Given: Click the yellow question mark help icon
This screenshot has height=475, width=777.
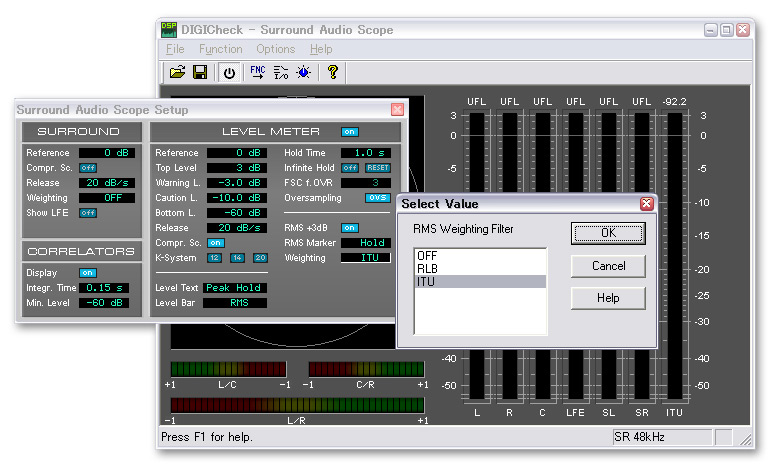Looking at the screenshot, I should pyautogui.click(x=333, y=72).
